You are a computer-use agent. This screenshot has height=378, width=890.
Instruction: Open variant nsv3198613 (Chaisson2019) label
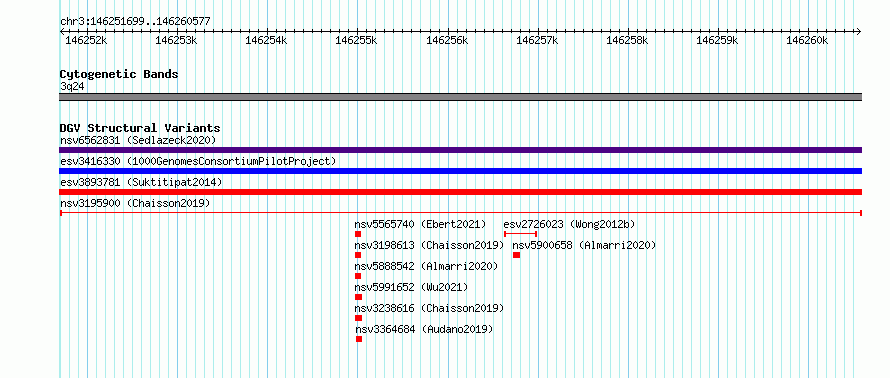430,245
